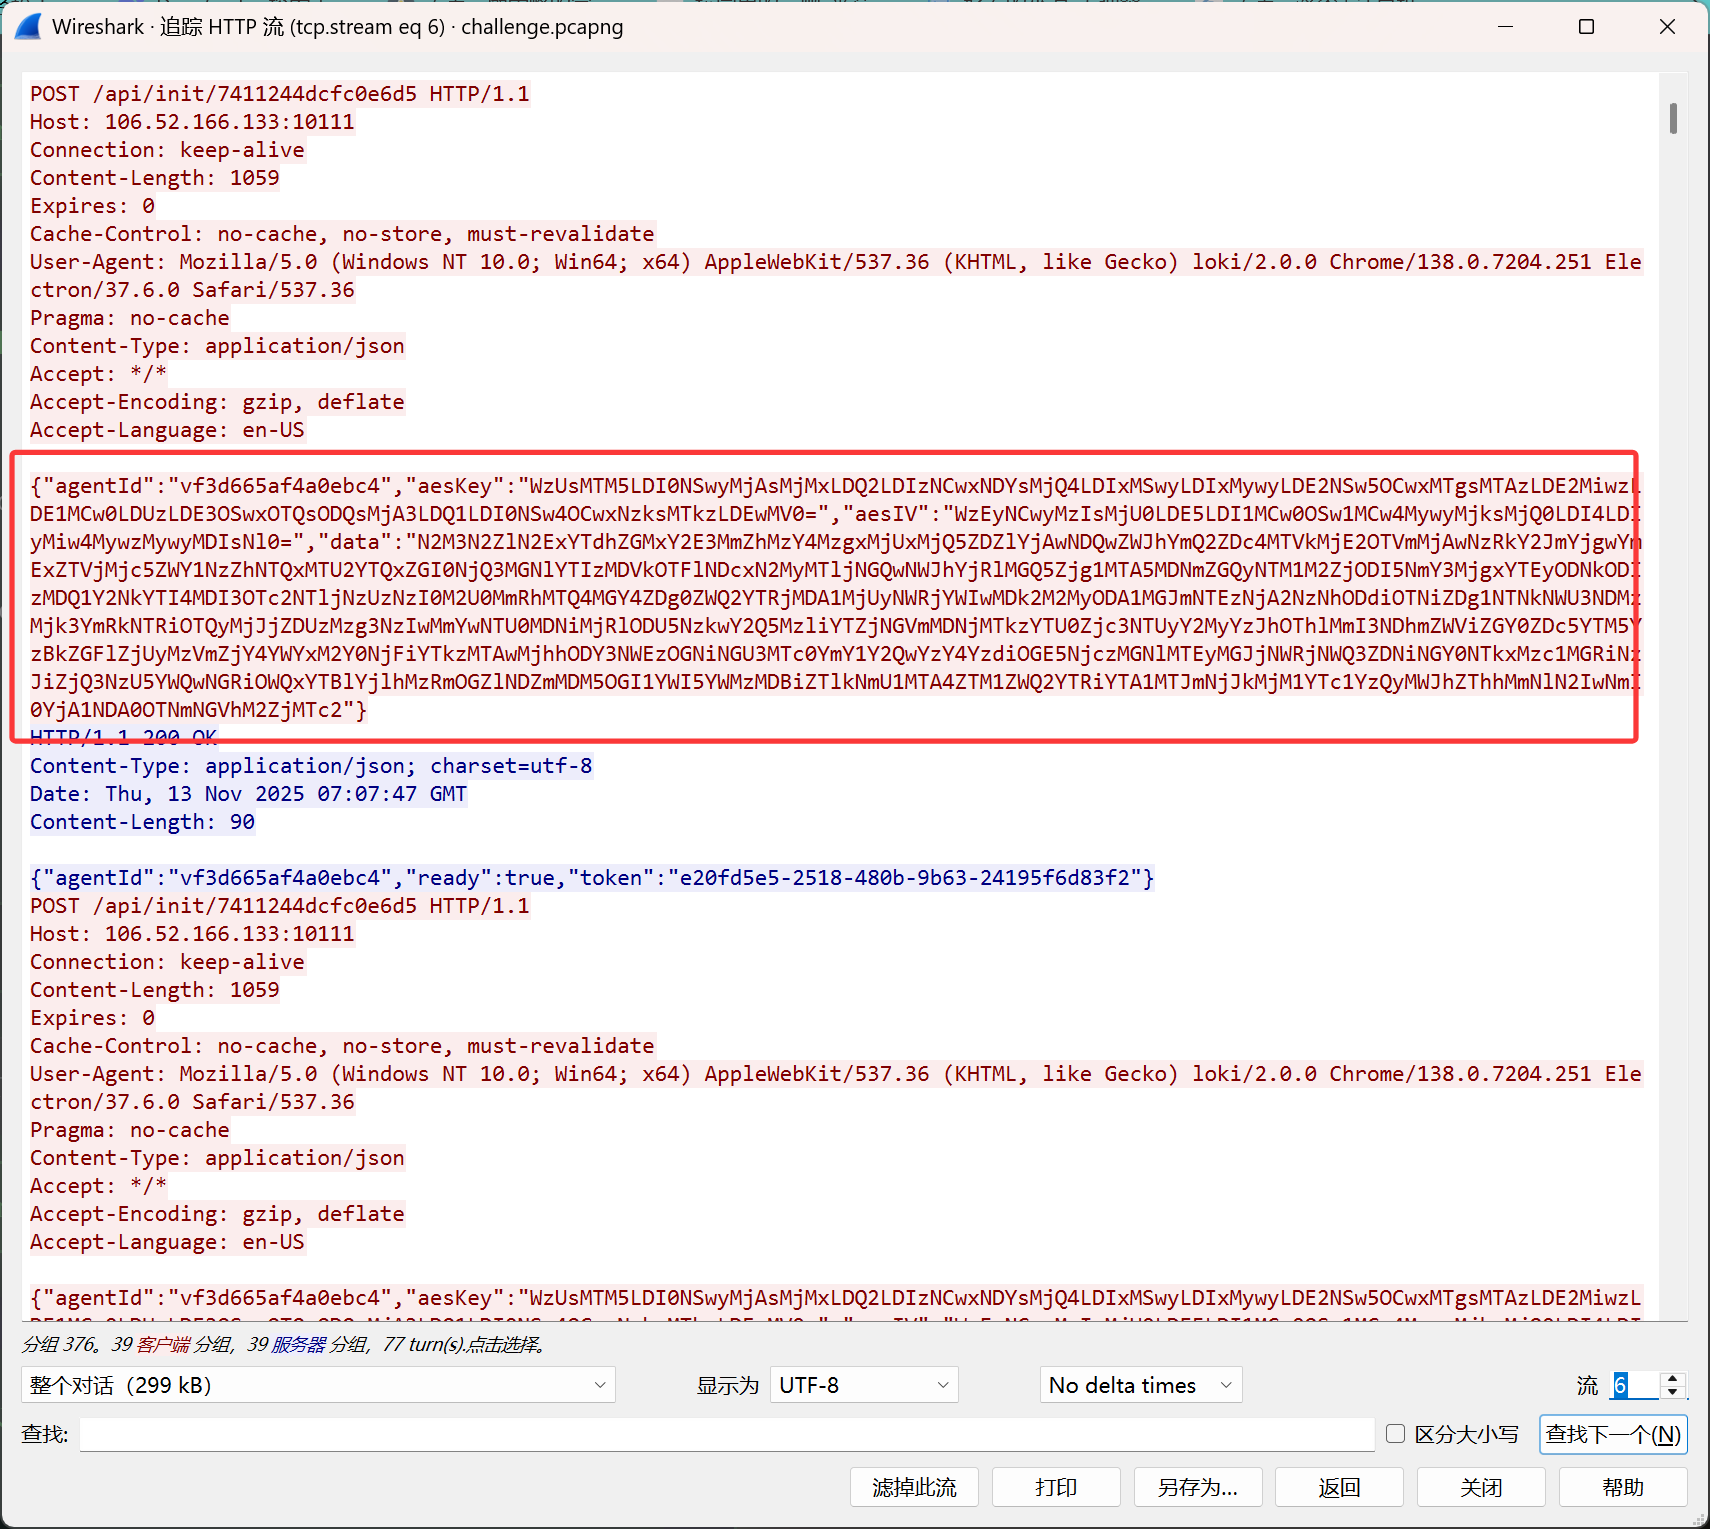1710x1529 pixels.
Task: Click the 滤掉此流 button
Action: tap(914, 1487)
